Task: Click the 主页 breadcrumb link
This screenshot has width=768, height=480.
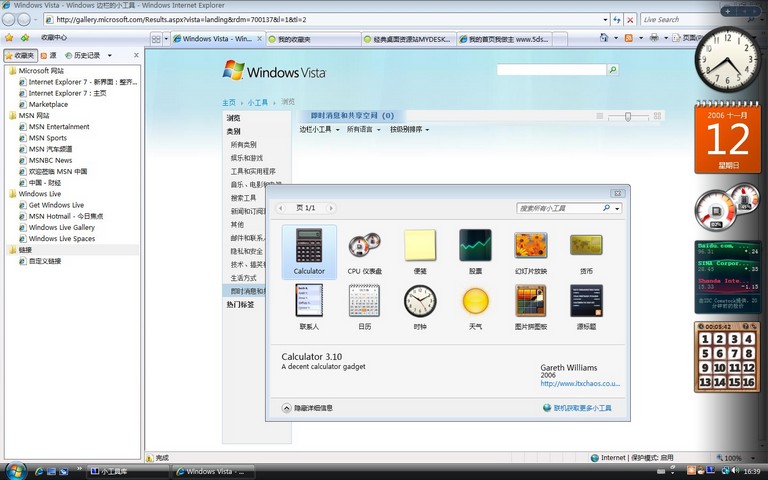Action: (x=229, y=102)
